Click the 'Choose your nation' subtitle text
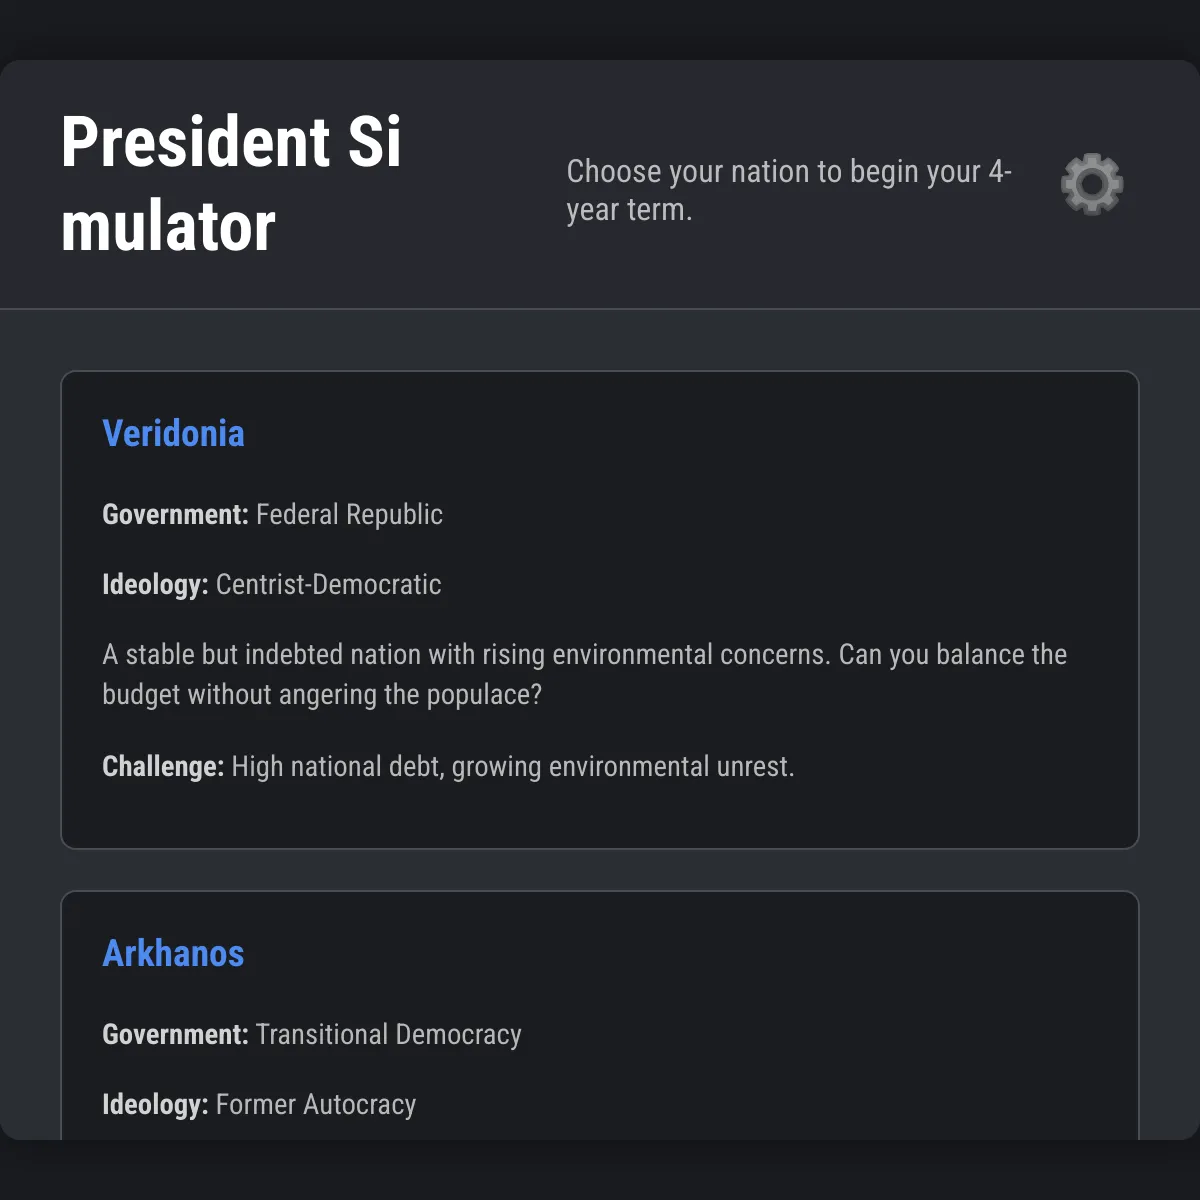The height and width of the screenshot is (1200, 1200). pos(789,190)
